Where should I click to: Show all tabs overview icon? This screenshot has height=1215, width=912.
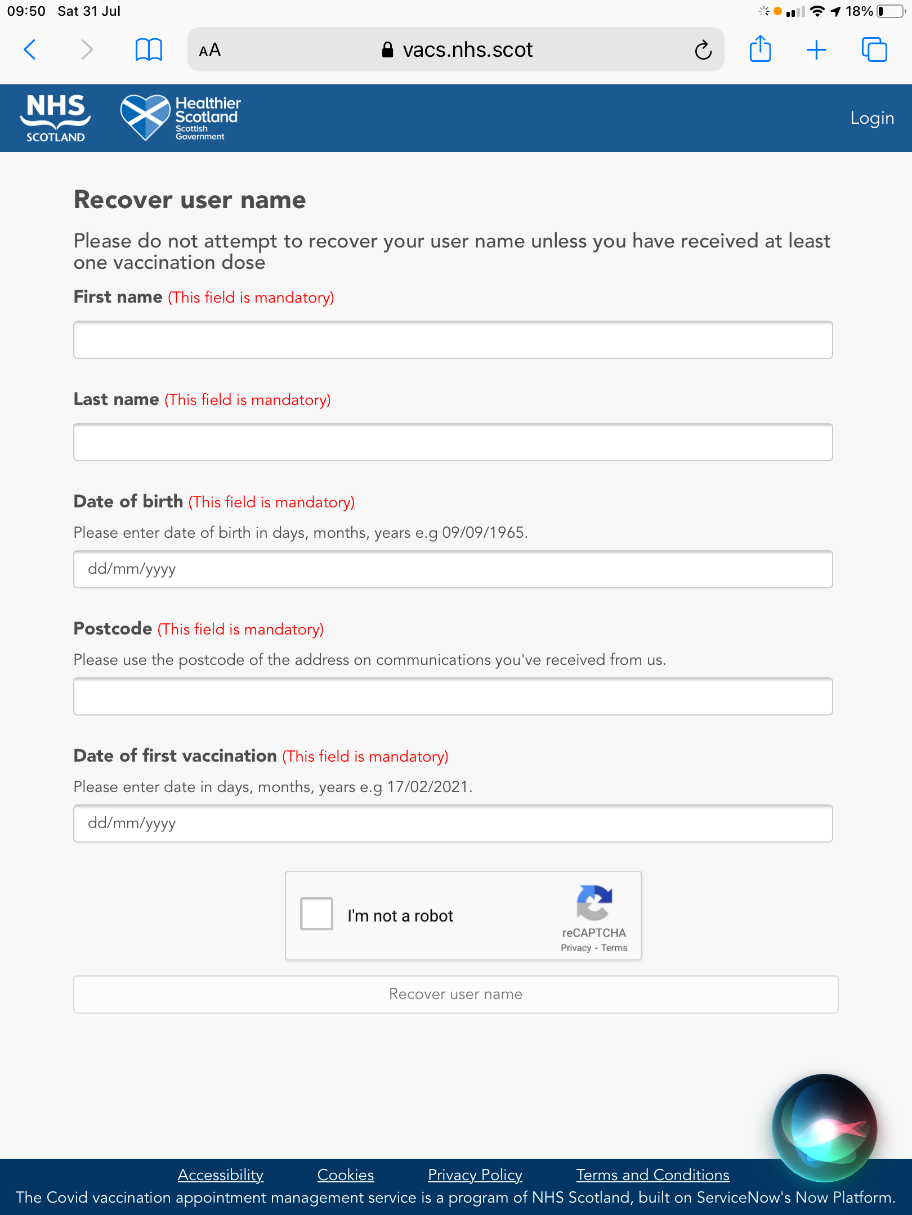point(874,50)
